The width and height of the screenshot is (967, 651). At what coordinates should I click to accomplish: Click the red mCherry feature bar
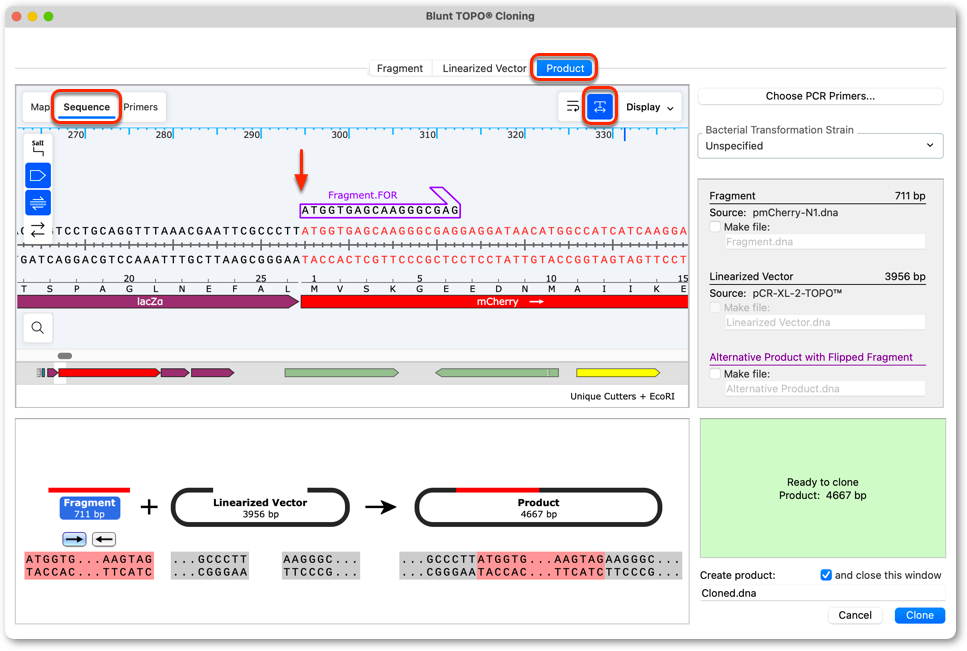tap(494, 301)
